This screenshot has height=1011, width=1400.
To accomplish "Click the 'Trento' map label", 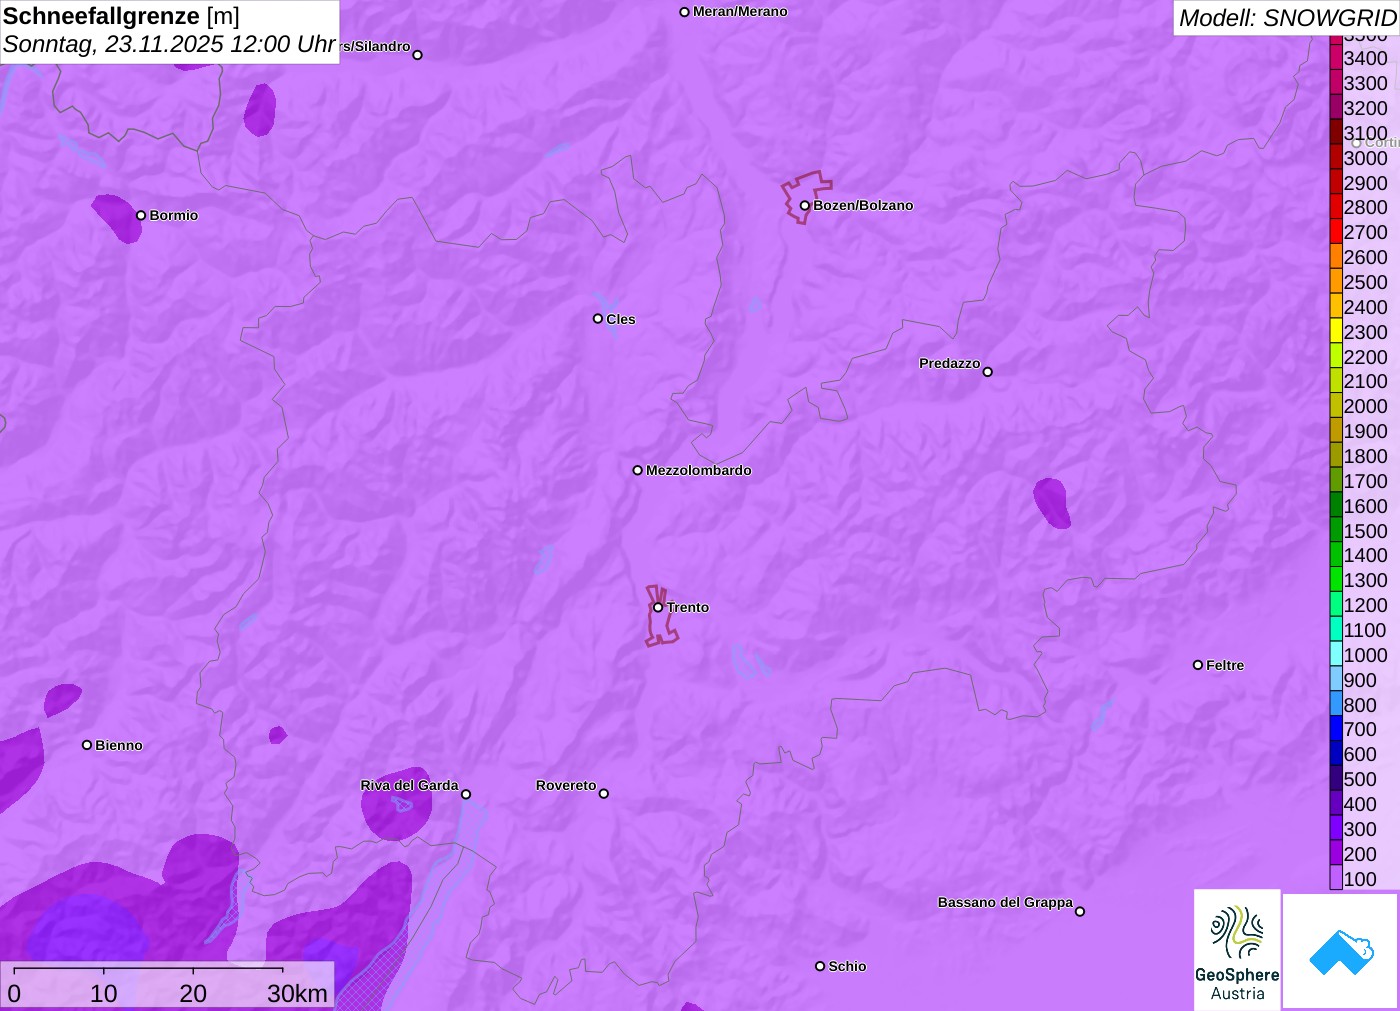I will pyautogui.click(x=688, y=607).
